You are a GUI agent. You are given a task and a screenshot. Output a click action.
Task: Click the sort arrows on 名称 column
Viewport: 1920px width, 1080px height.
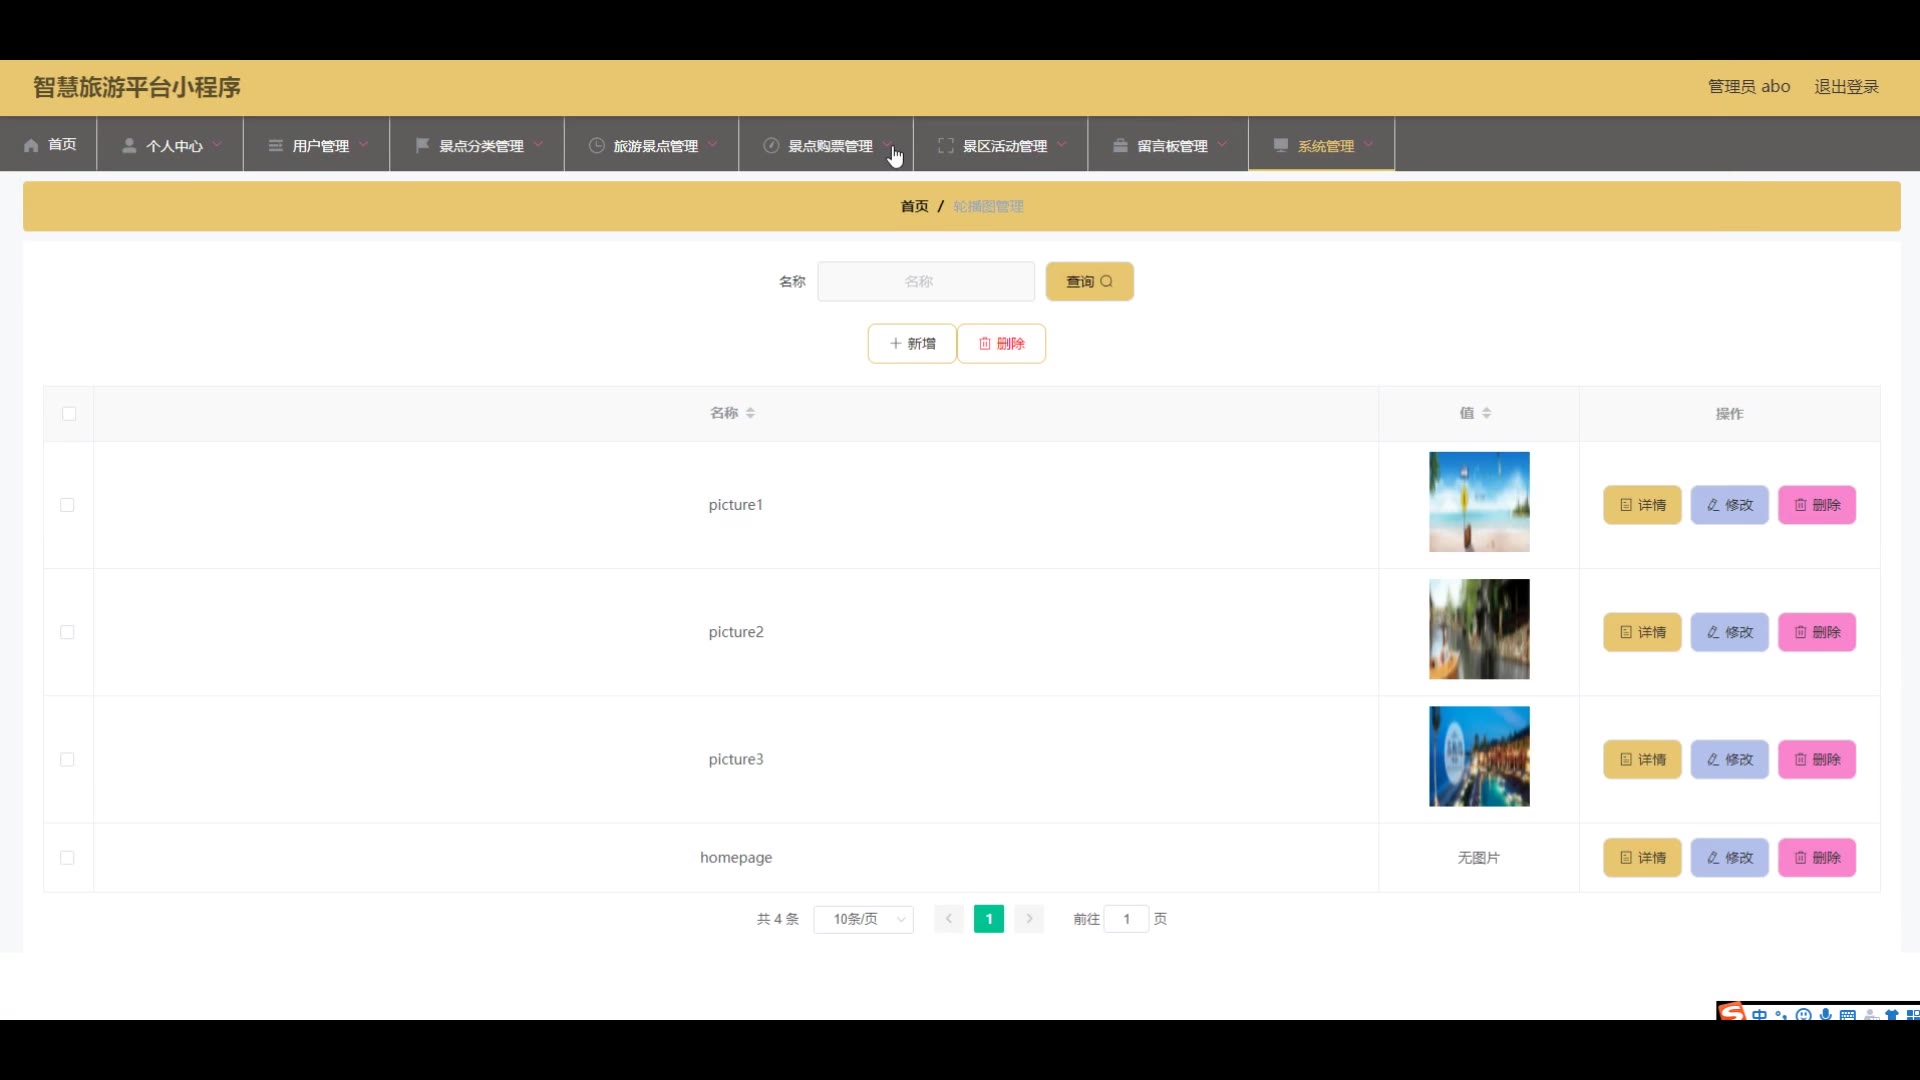coord(750,413)
